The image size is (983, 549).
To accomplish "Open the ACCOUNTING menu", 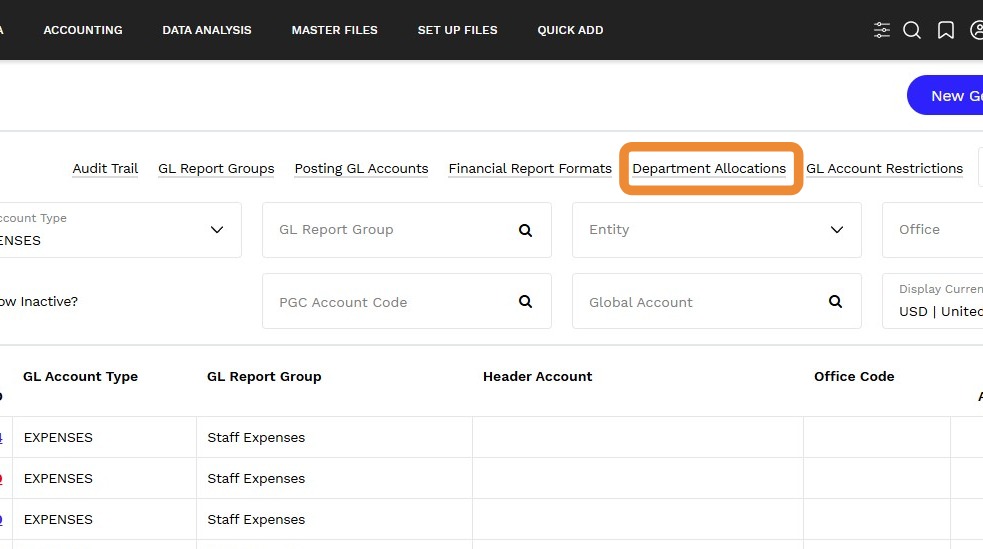I will 83,30.
